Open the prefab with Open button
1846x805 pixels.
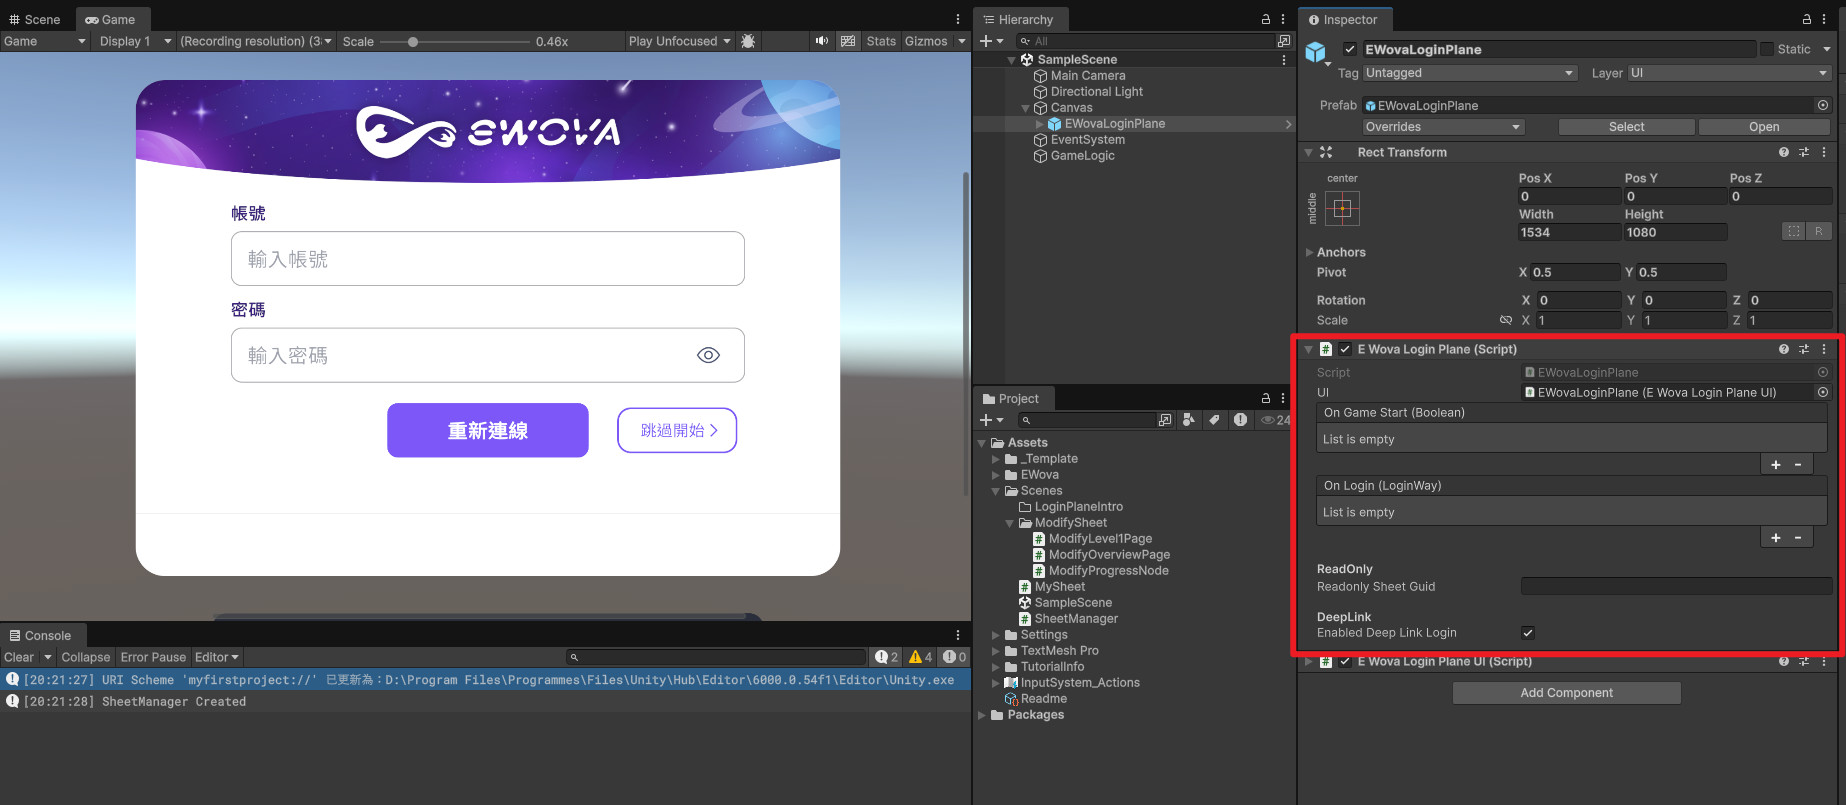1764,127
